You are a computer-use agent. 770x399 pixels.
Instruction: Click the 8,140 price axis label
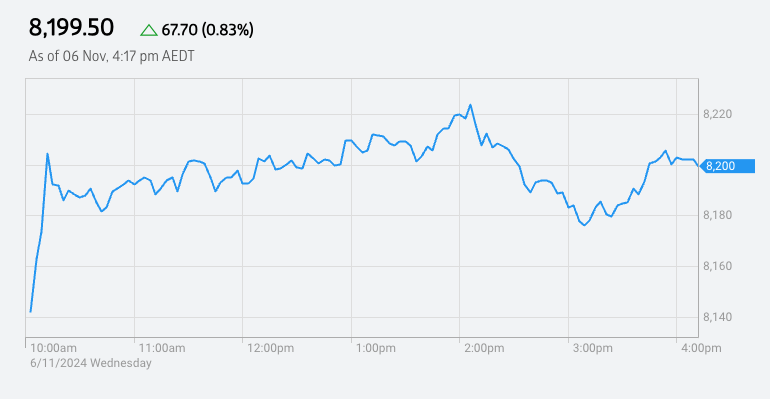click(x=717, y=317)
